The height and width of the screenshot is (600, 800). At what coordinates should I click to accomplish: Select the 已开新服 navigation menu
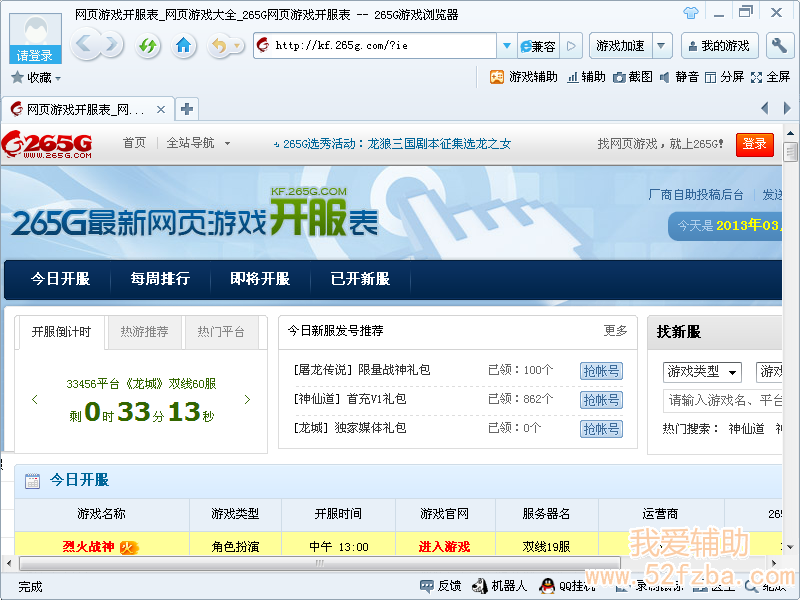360,279
